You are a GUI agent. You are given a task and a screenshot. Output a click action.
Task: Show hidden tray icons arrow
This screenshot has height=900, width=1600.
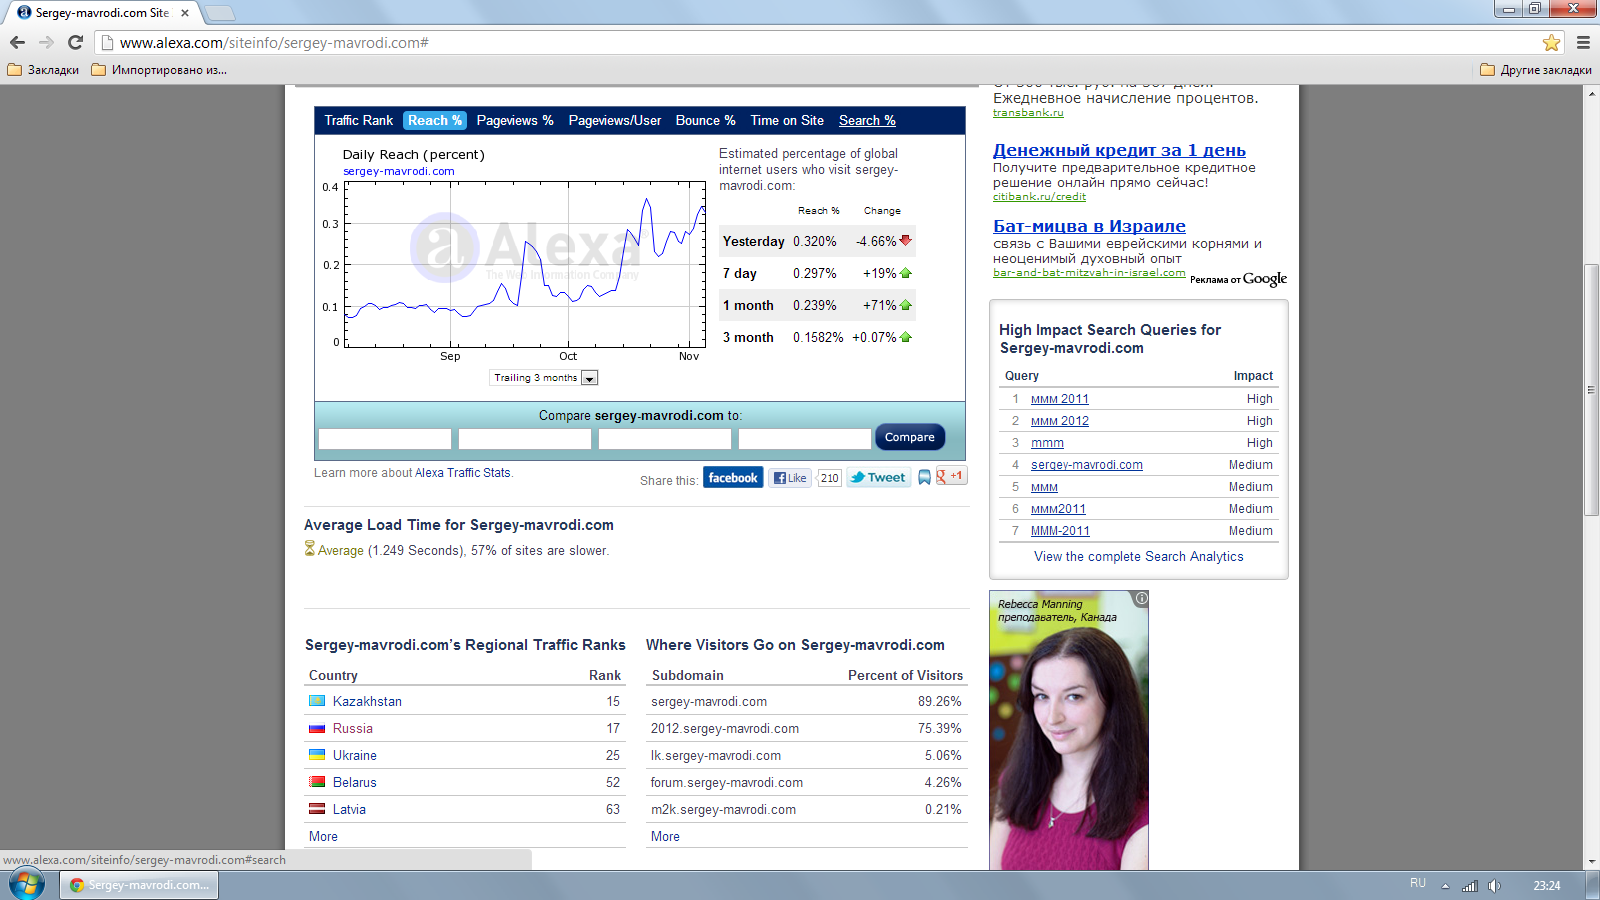click(1445, 886)
